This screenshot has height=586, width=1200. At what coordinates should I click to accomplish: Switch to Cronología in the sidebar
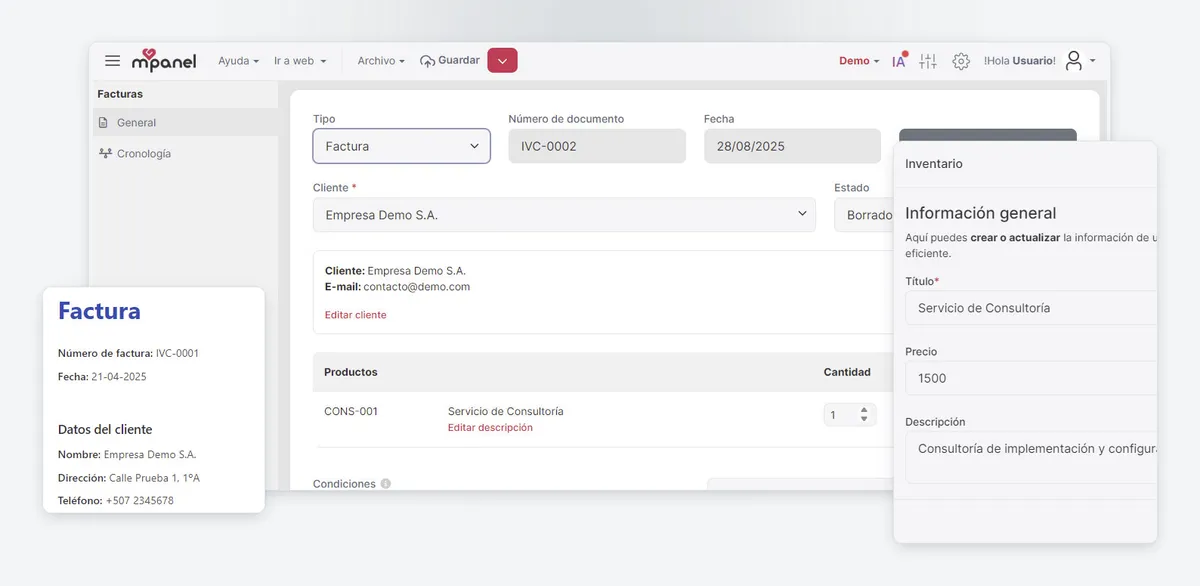(143, 154)
